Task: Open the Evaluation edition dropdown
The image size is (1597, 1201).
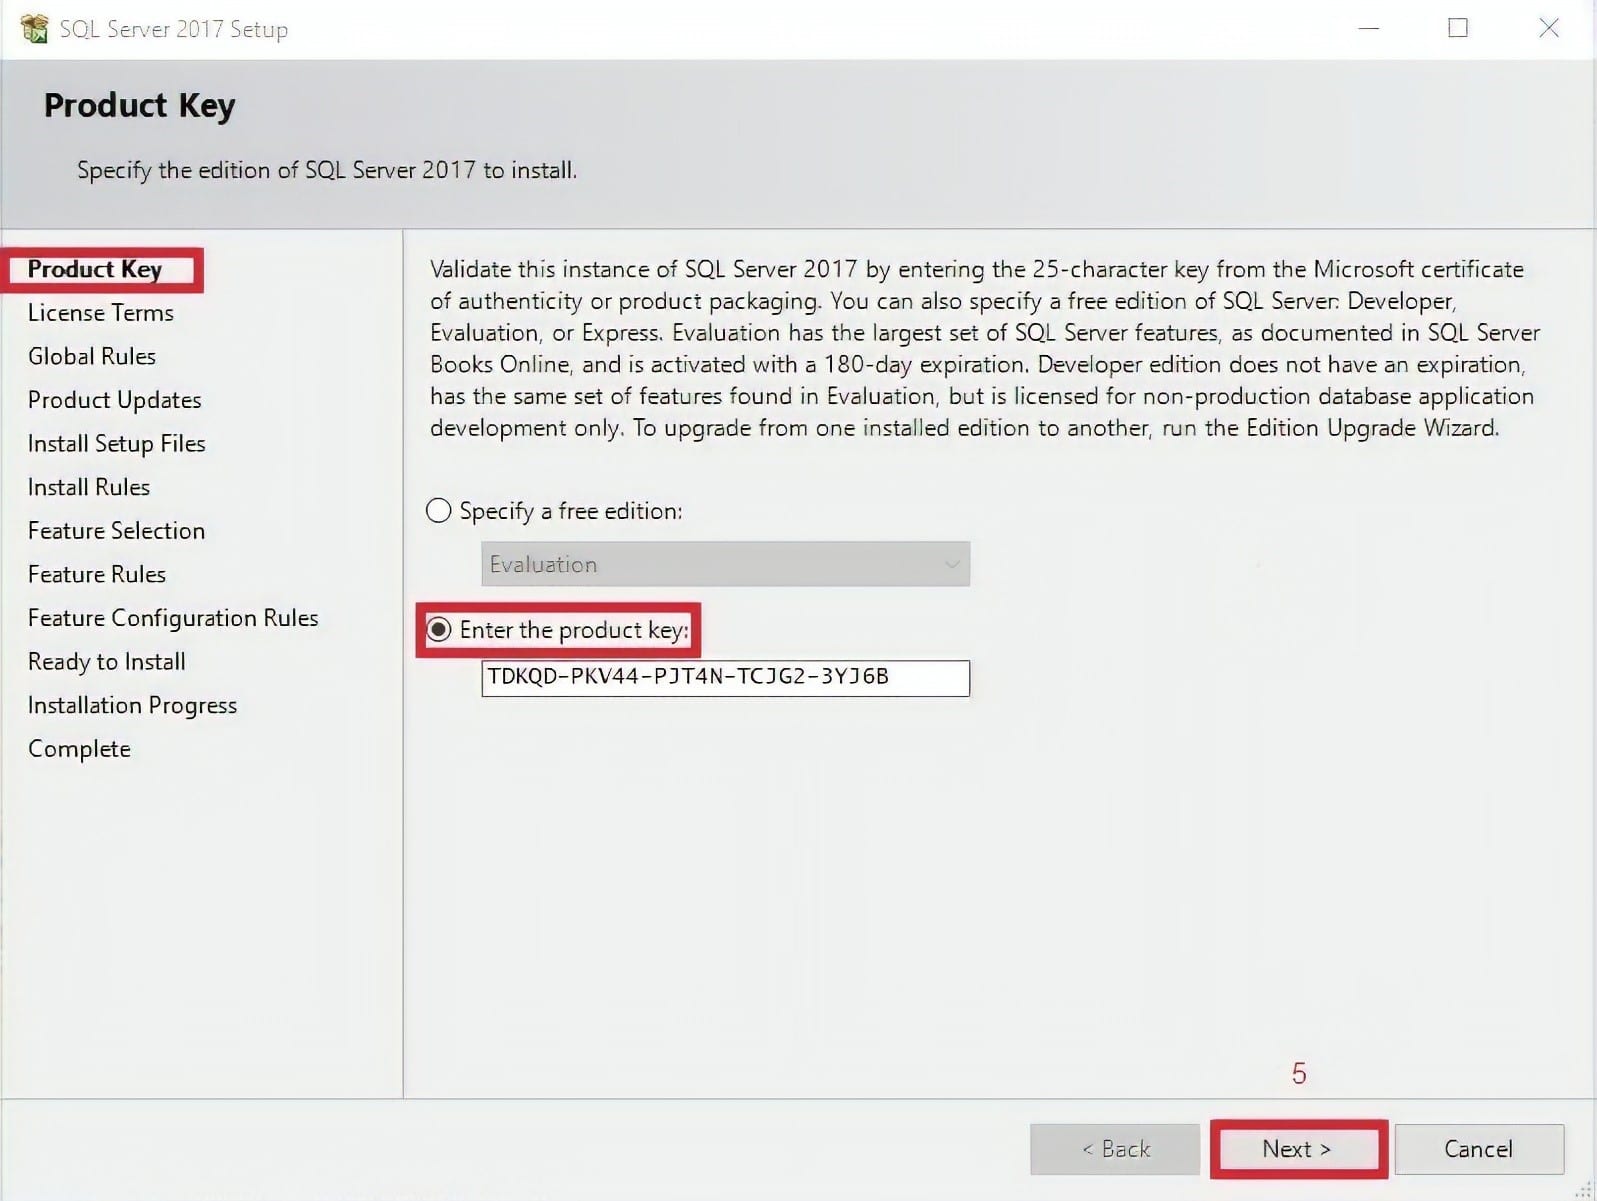Action: [725, 564]
